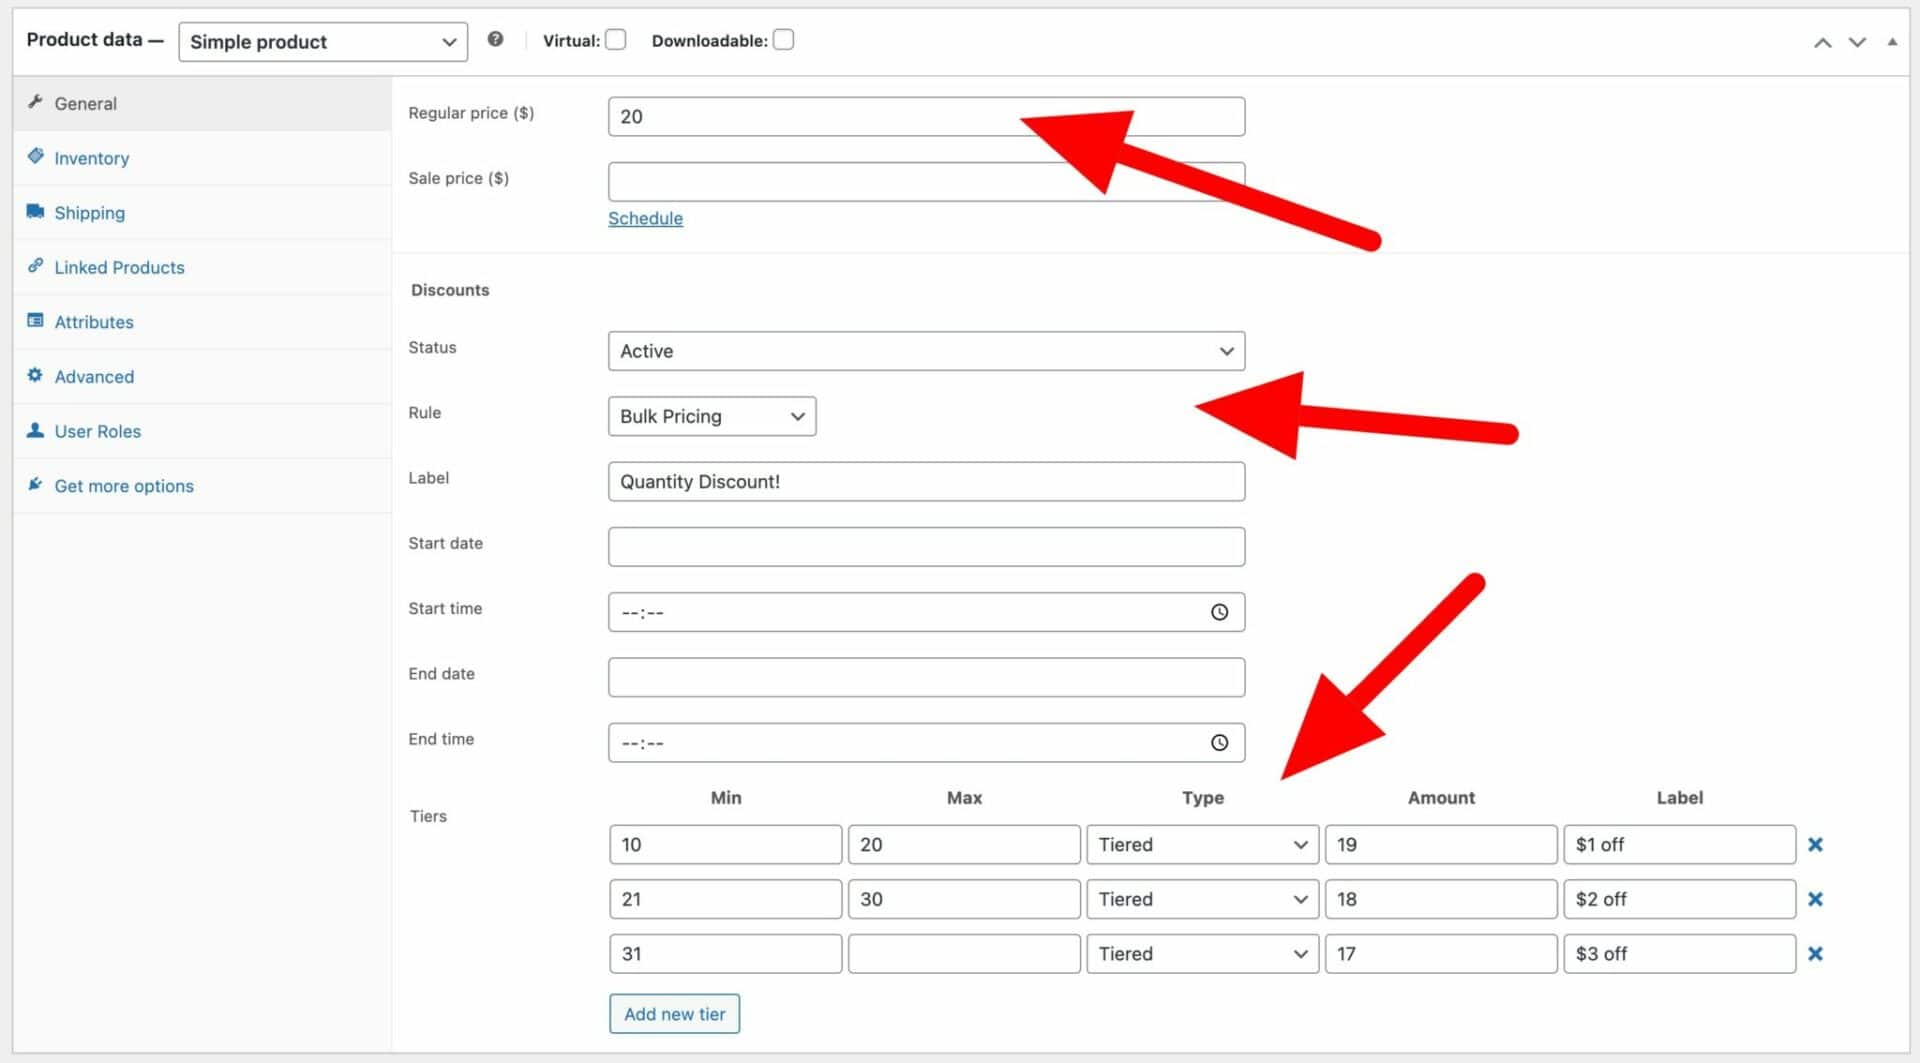The width and height of the screenshot is (1920, 1063).
Task: Click the Get more options plugin icon
Action: tap(35, 484)
